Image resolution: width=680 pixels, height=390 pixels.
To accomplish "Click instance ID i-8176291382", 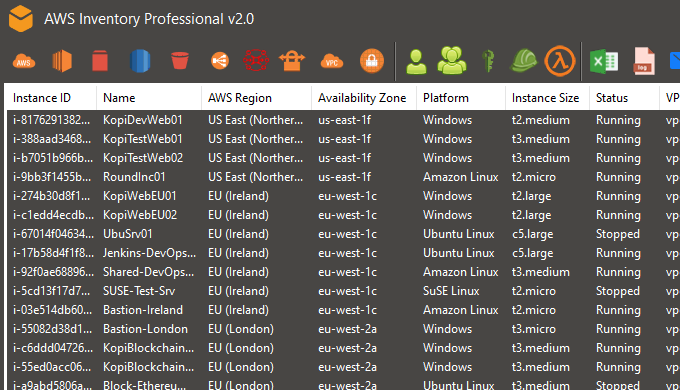I will pos(52,120).
